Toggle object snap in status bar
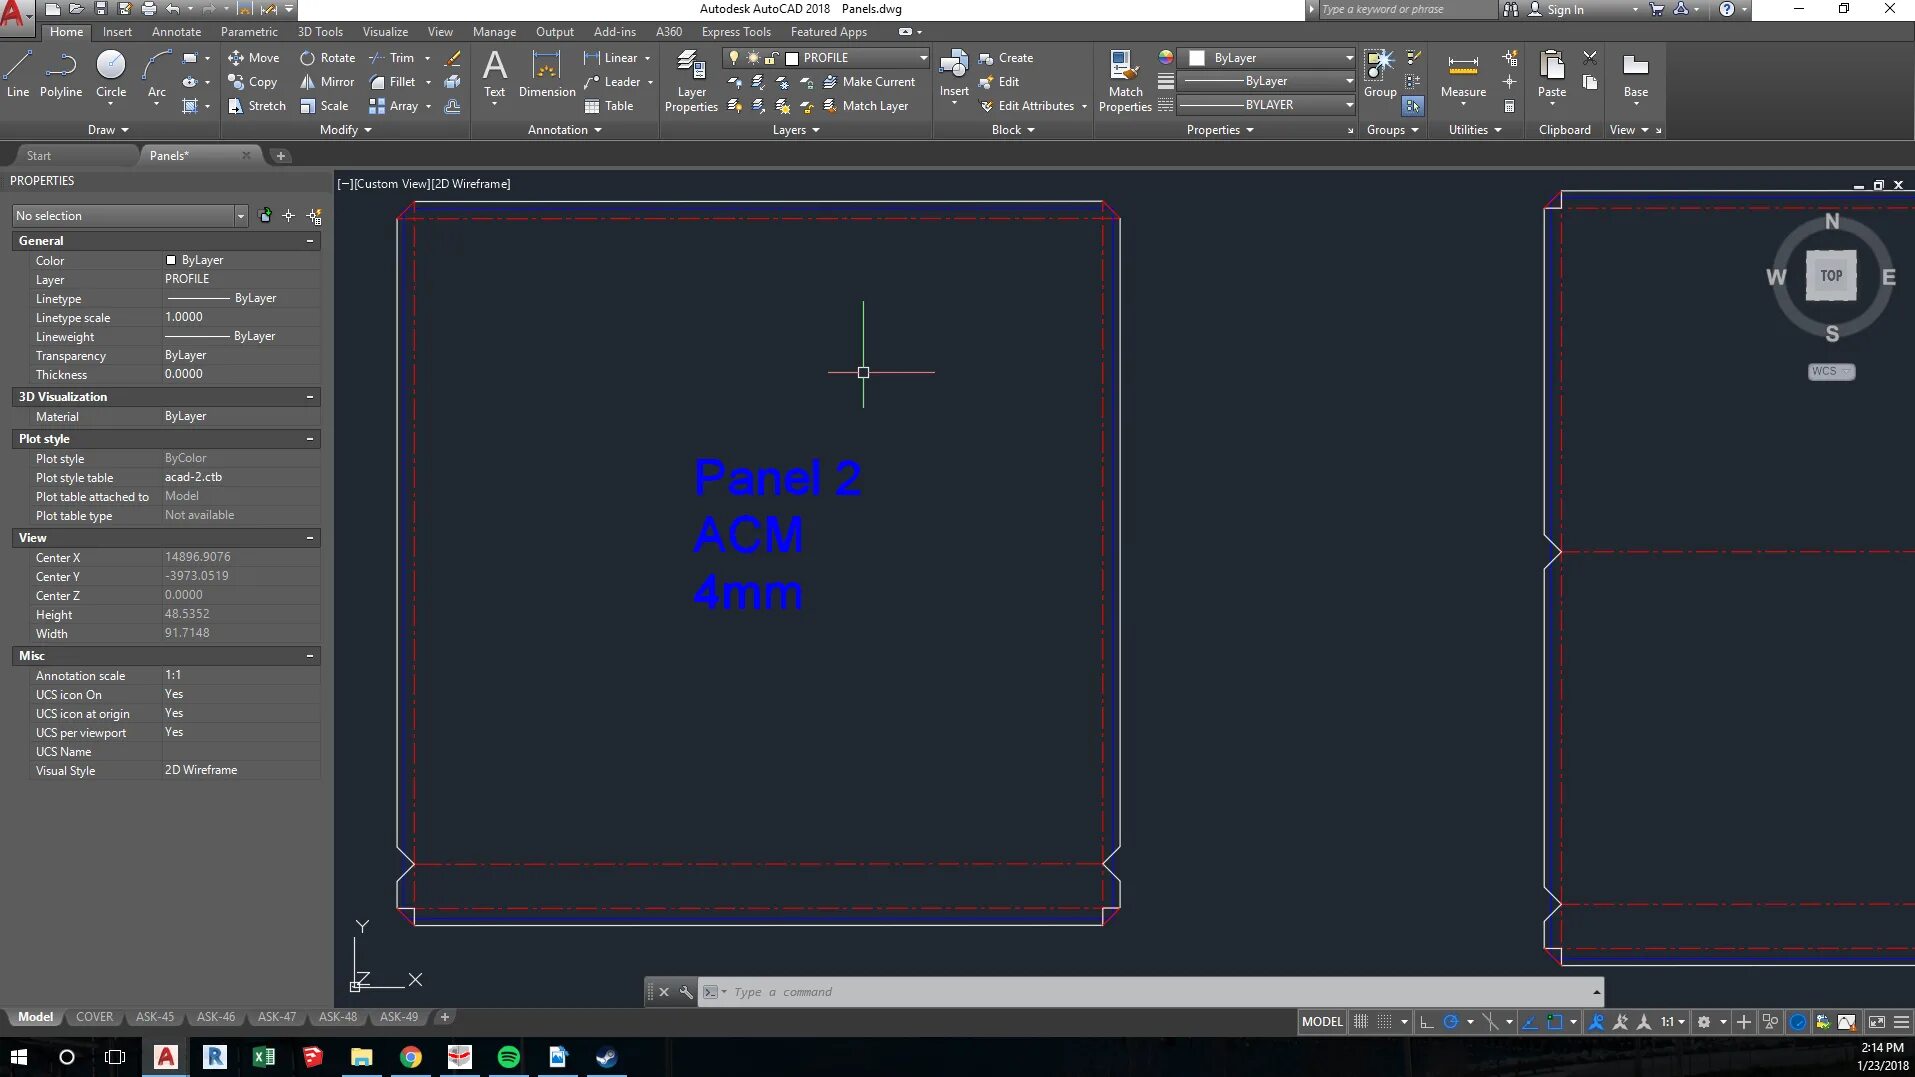The height and width of the screenshot is (1077, 1915). coord(1555,1022)
